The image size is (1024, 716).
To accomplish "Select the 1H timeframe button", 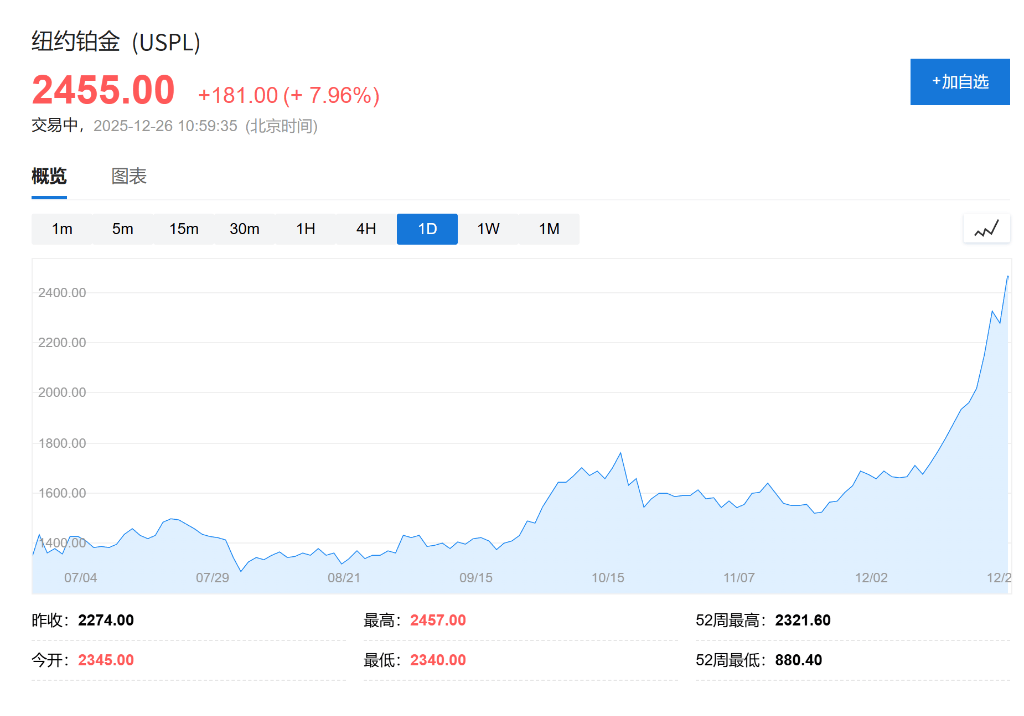I will click(306, 229).
